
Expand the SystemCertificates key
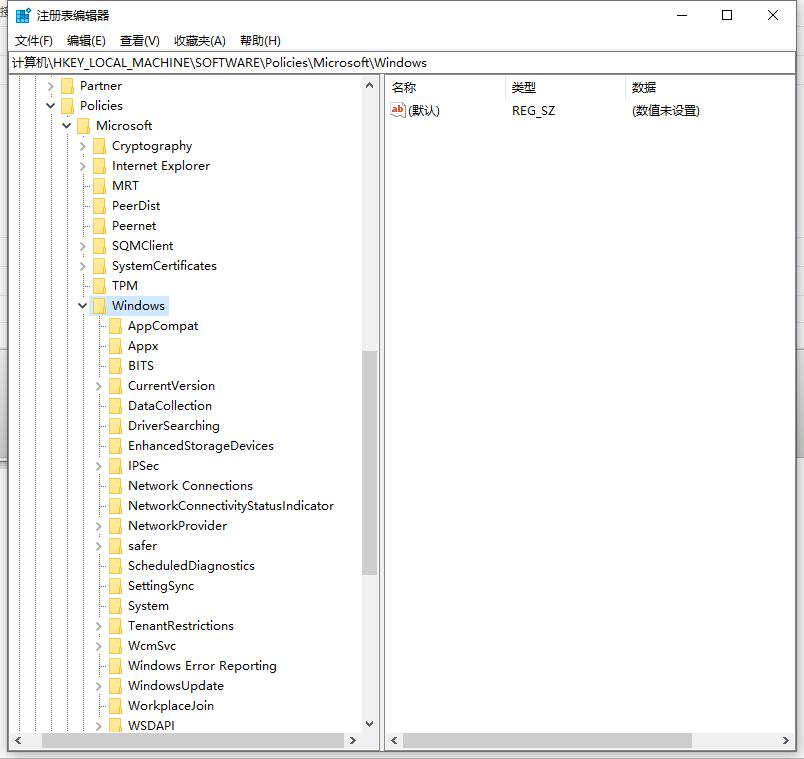click(x=83, y=266)
